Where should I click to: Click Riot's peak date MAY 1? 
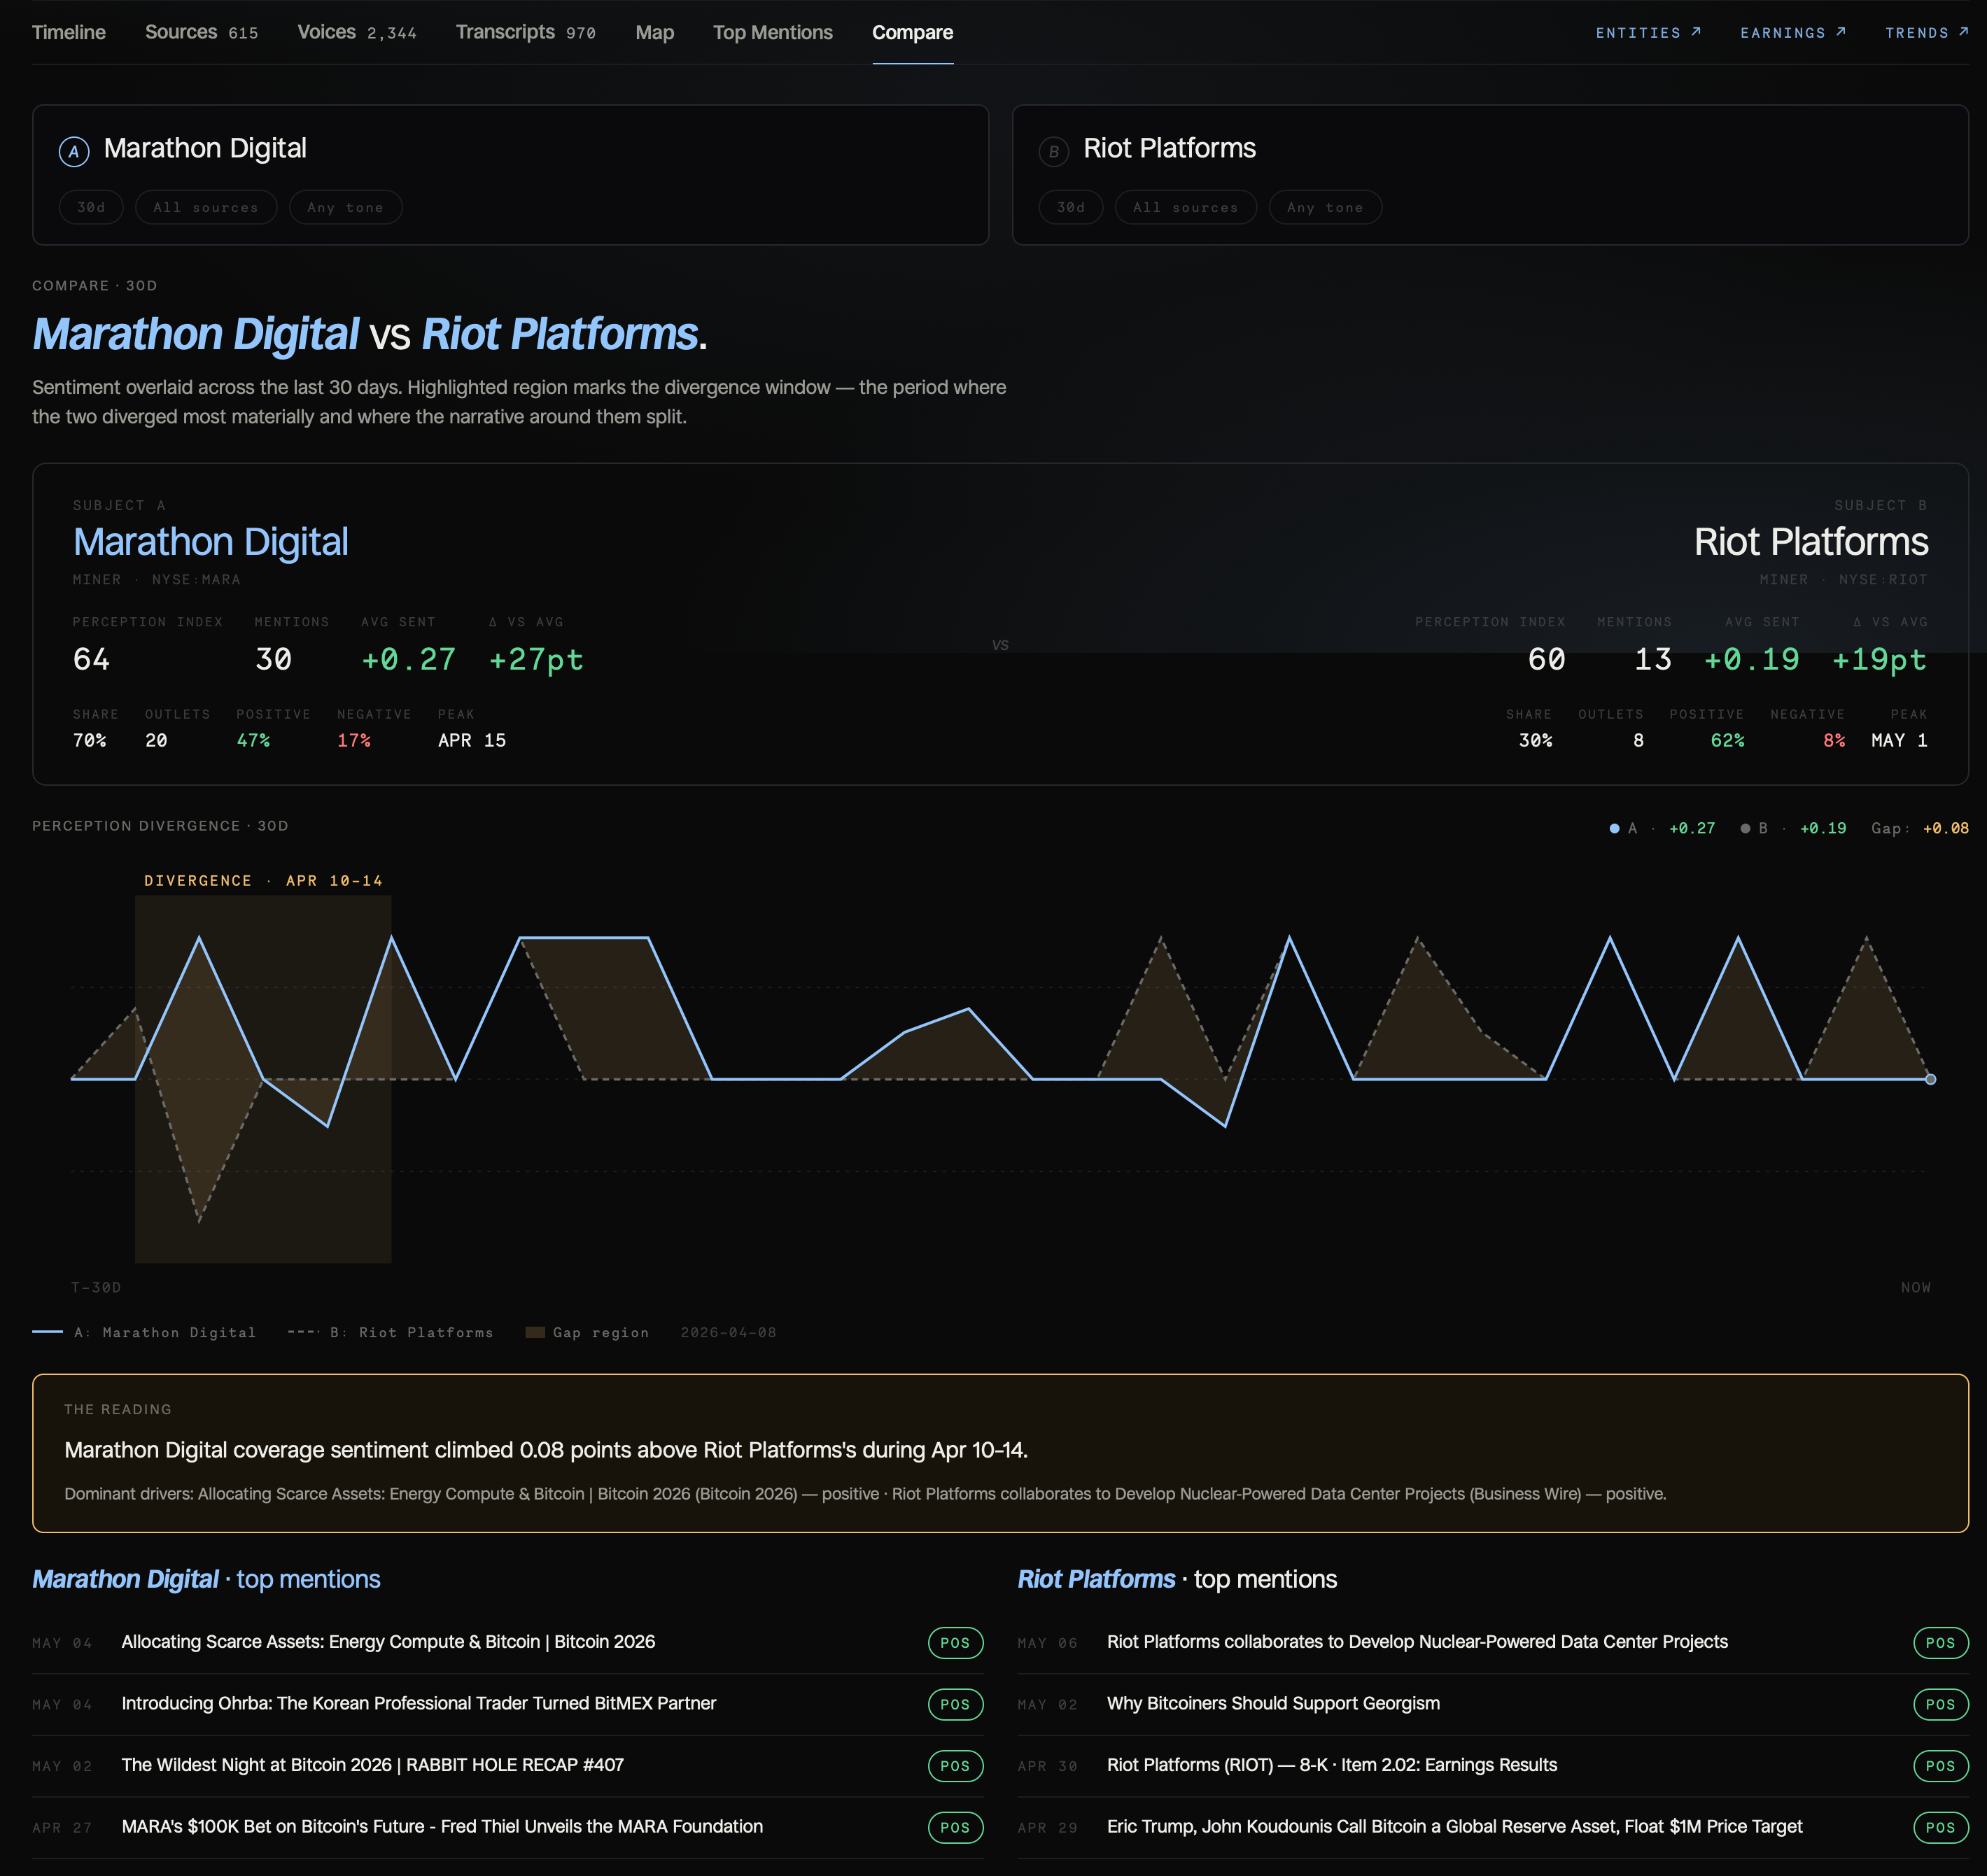tap(1899, 740)
